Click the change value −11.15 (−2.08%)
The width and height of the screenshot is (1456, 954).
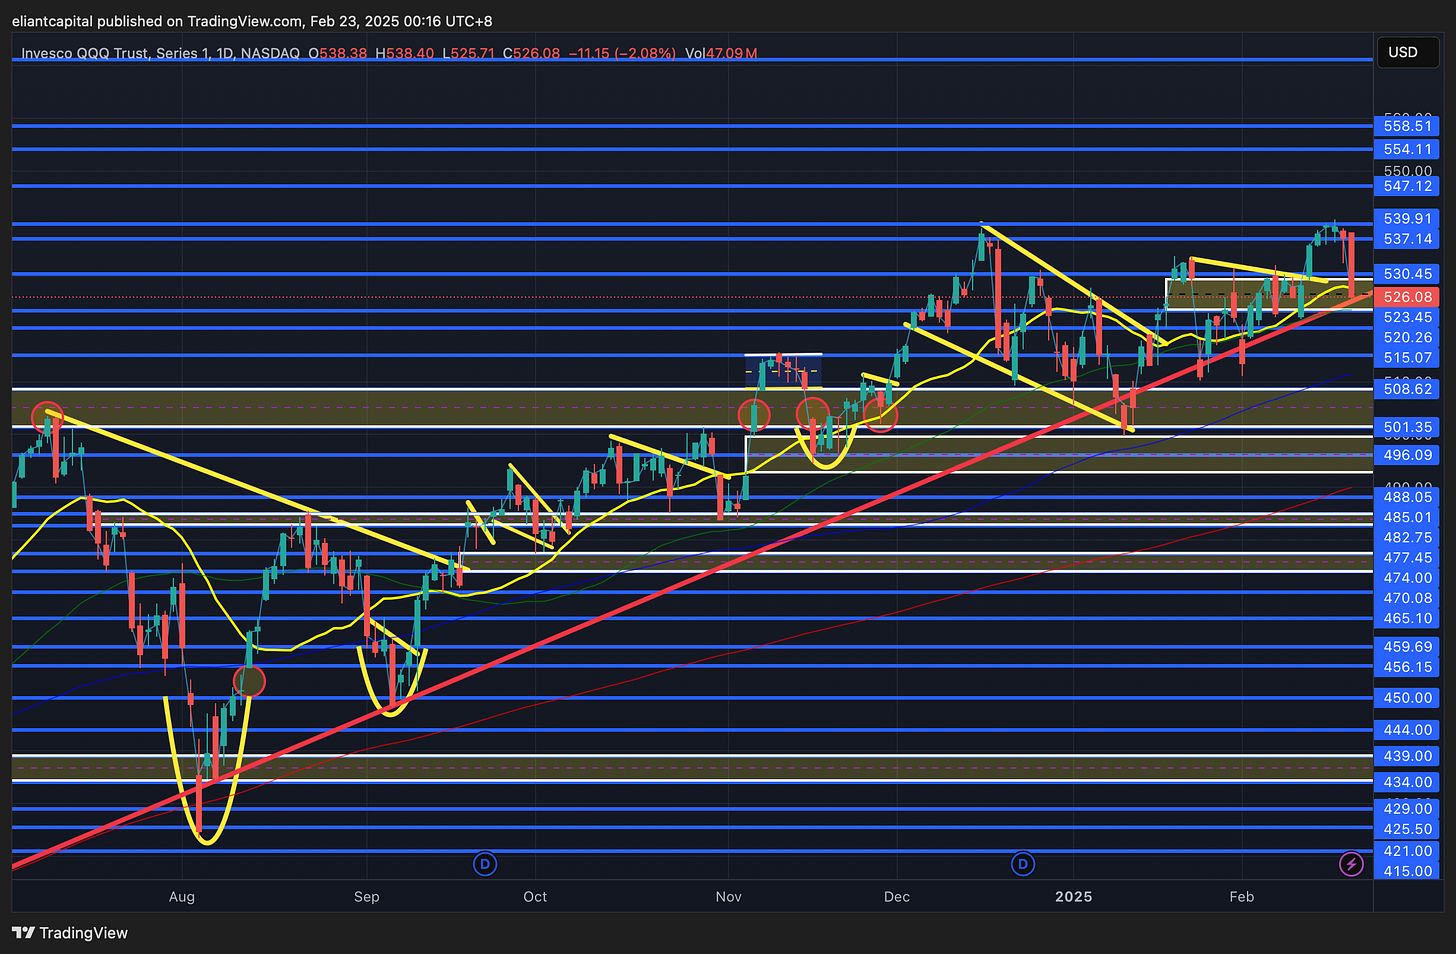coord(622,53)
